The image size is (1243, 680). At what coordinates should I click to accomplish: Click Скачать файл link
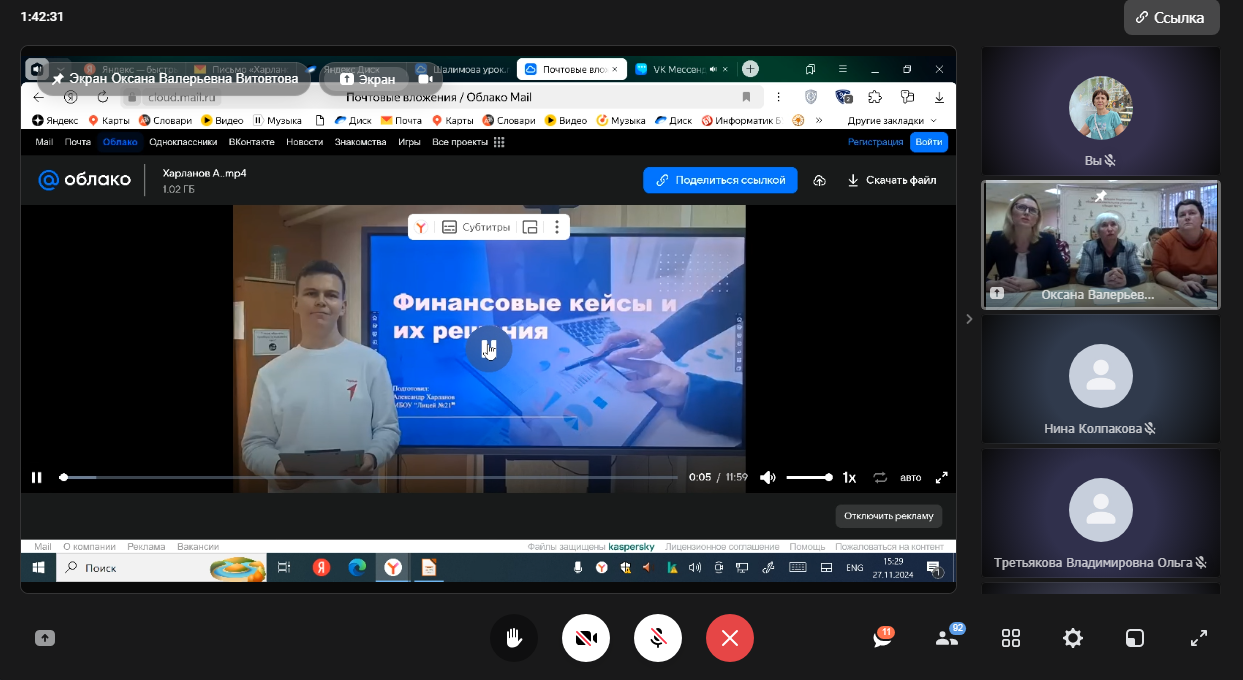[892, 180]
